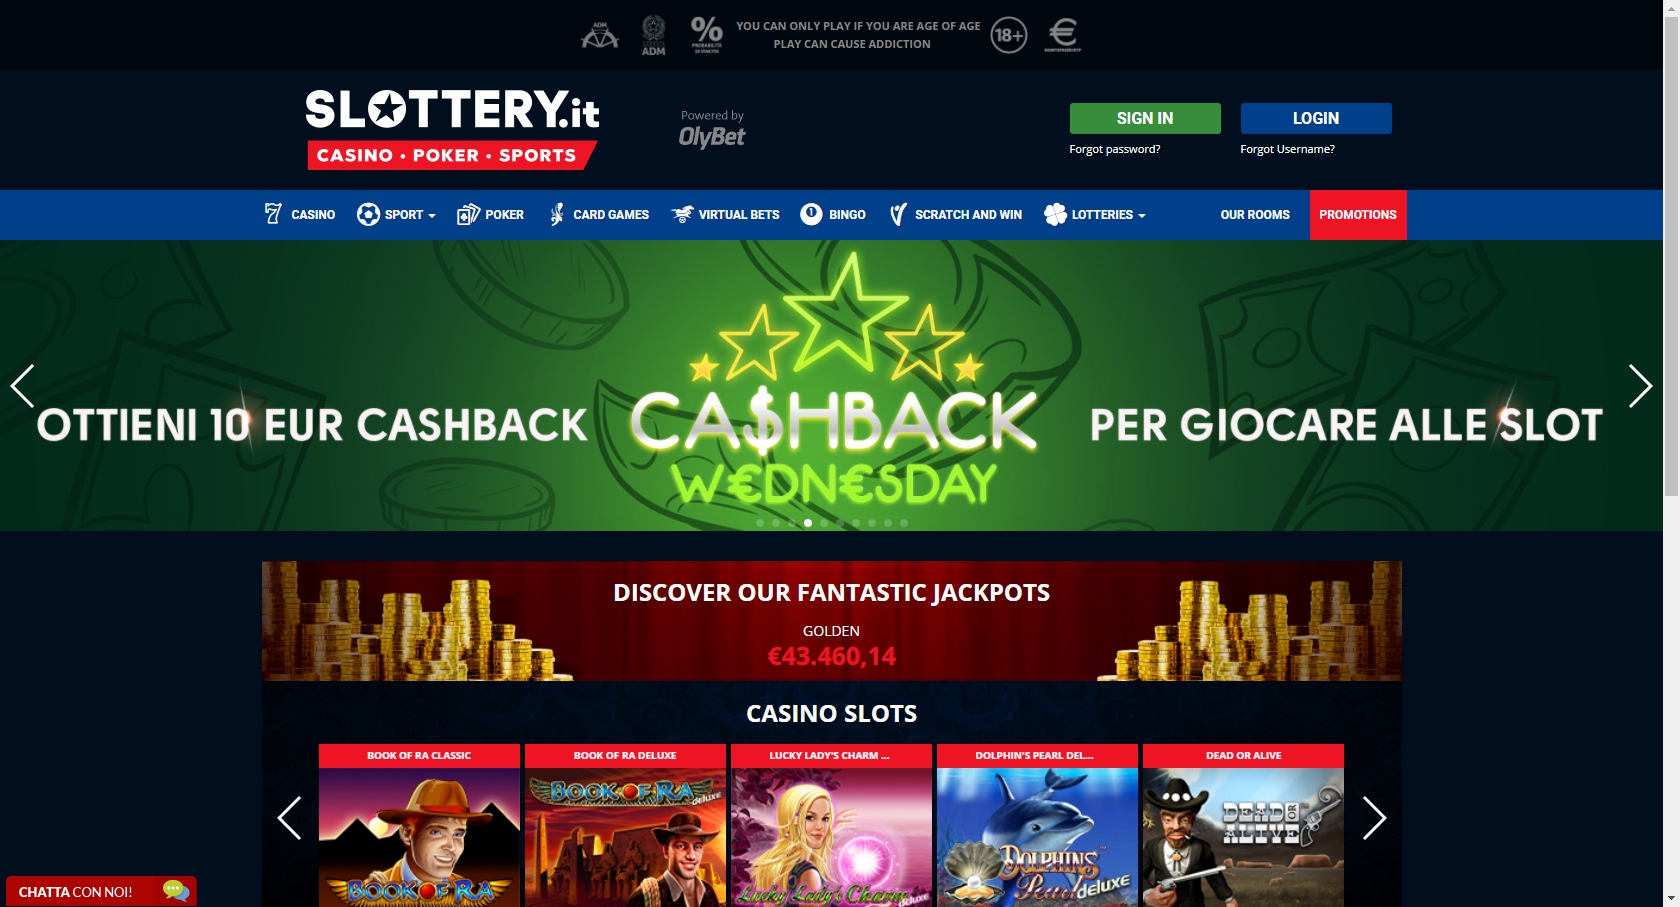Go to previous banner slide arrow

(22, 386)
